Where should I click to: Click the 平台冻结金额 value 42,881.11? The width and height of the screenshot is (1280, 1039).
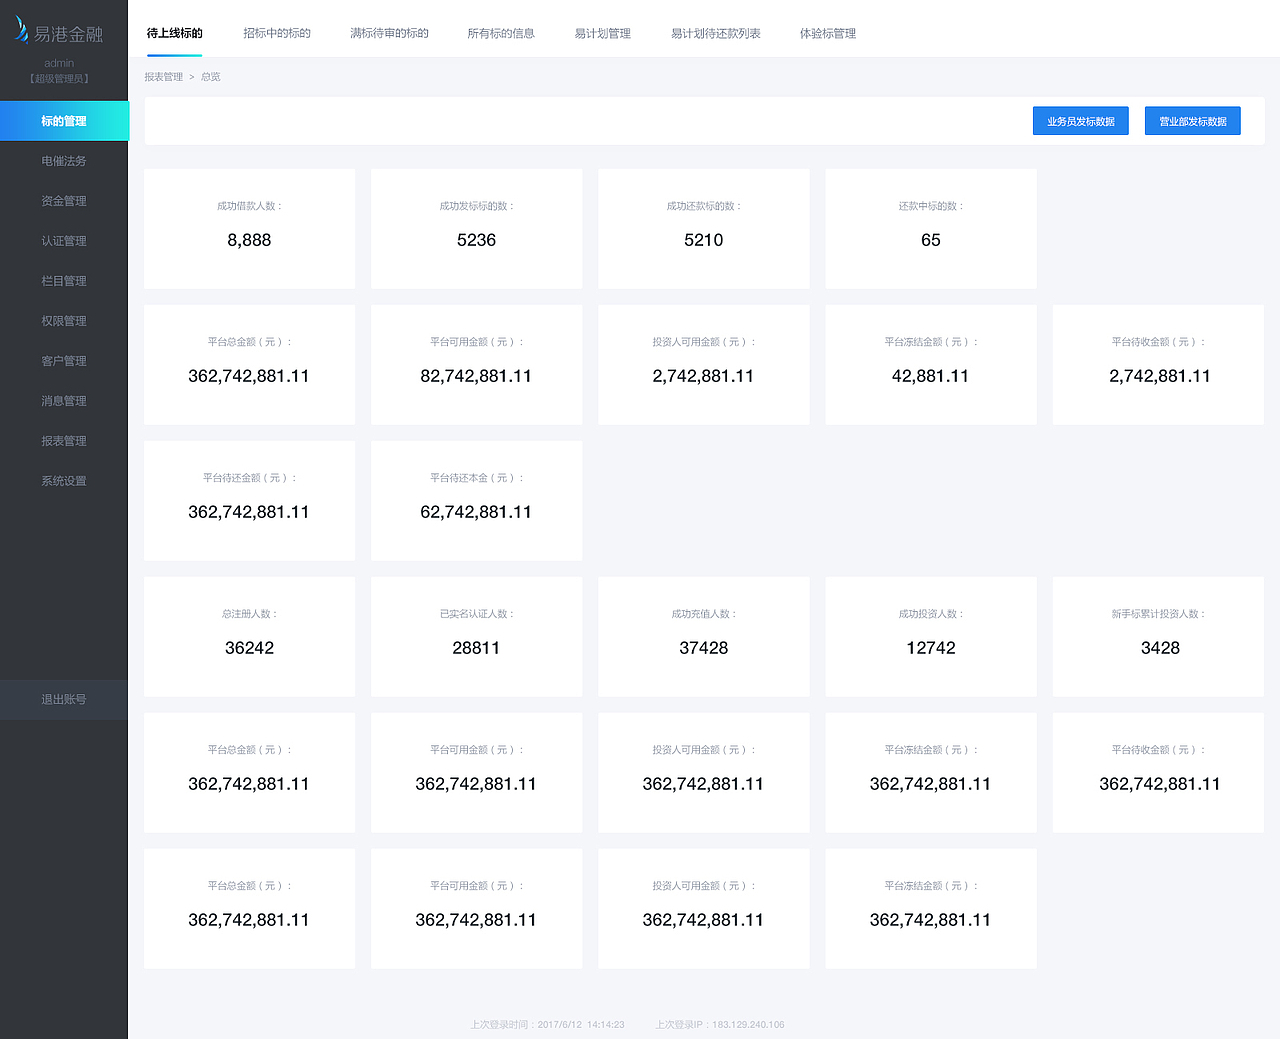tap(930, 376)
